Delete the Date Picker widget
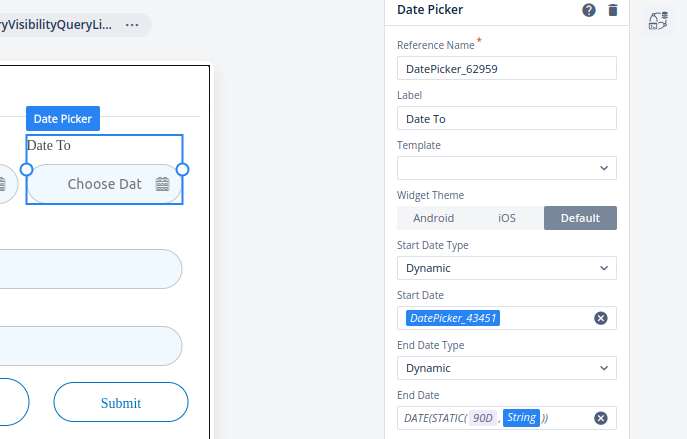The height and width of the screenshot is (439, 687). pyautogui.click(x=613, y=11)
